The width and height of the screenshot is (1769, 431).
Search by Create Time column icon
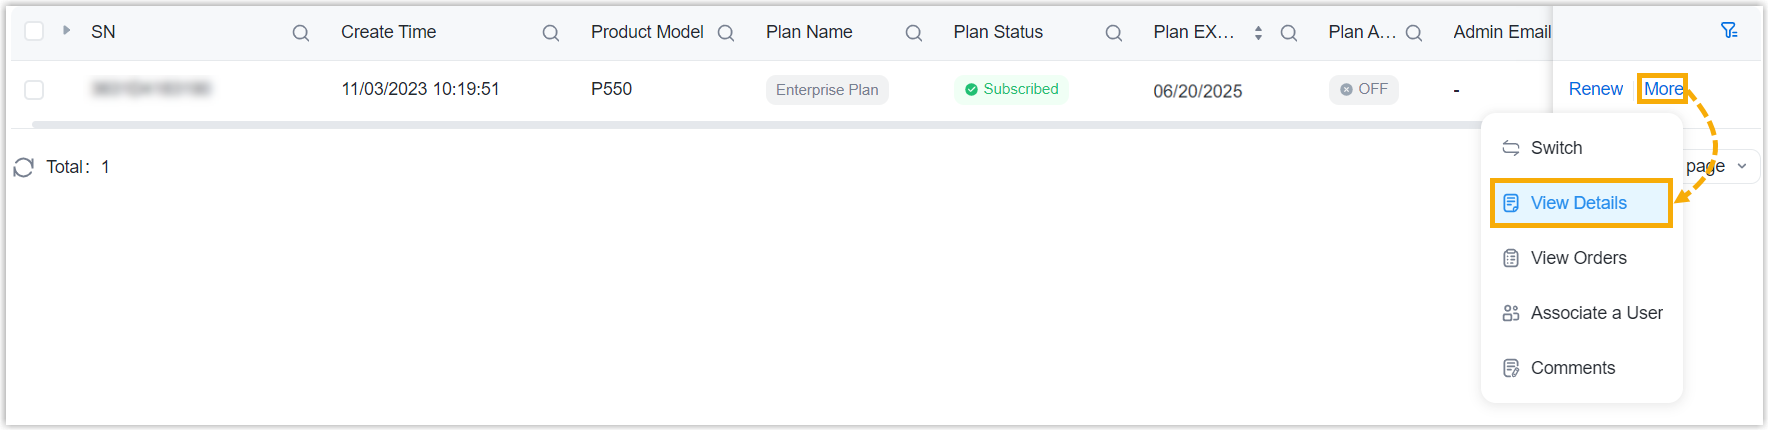pos(550,33)
